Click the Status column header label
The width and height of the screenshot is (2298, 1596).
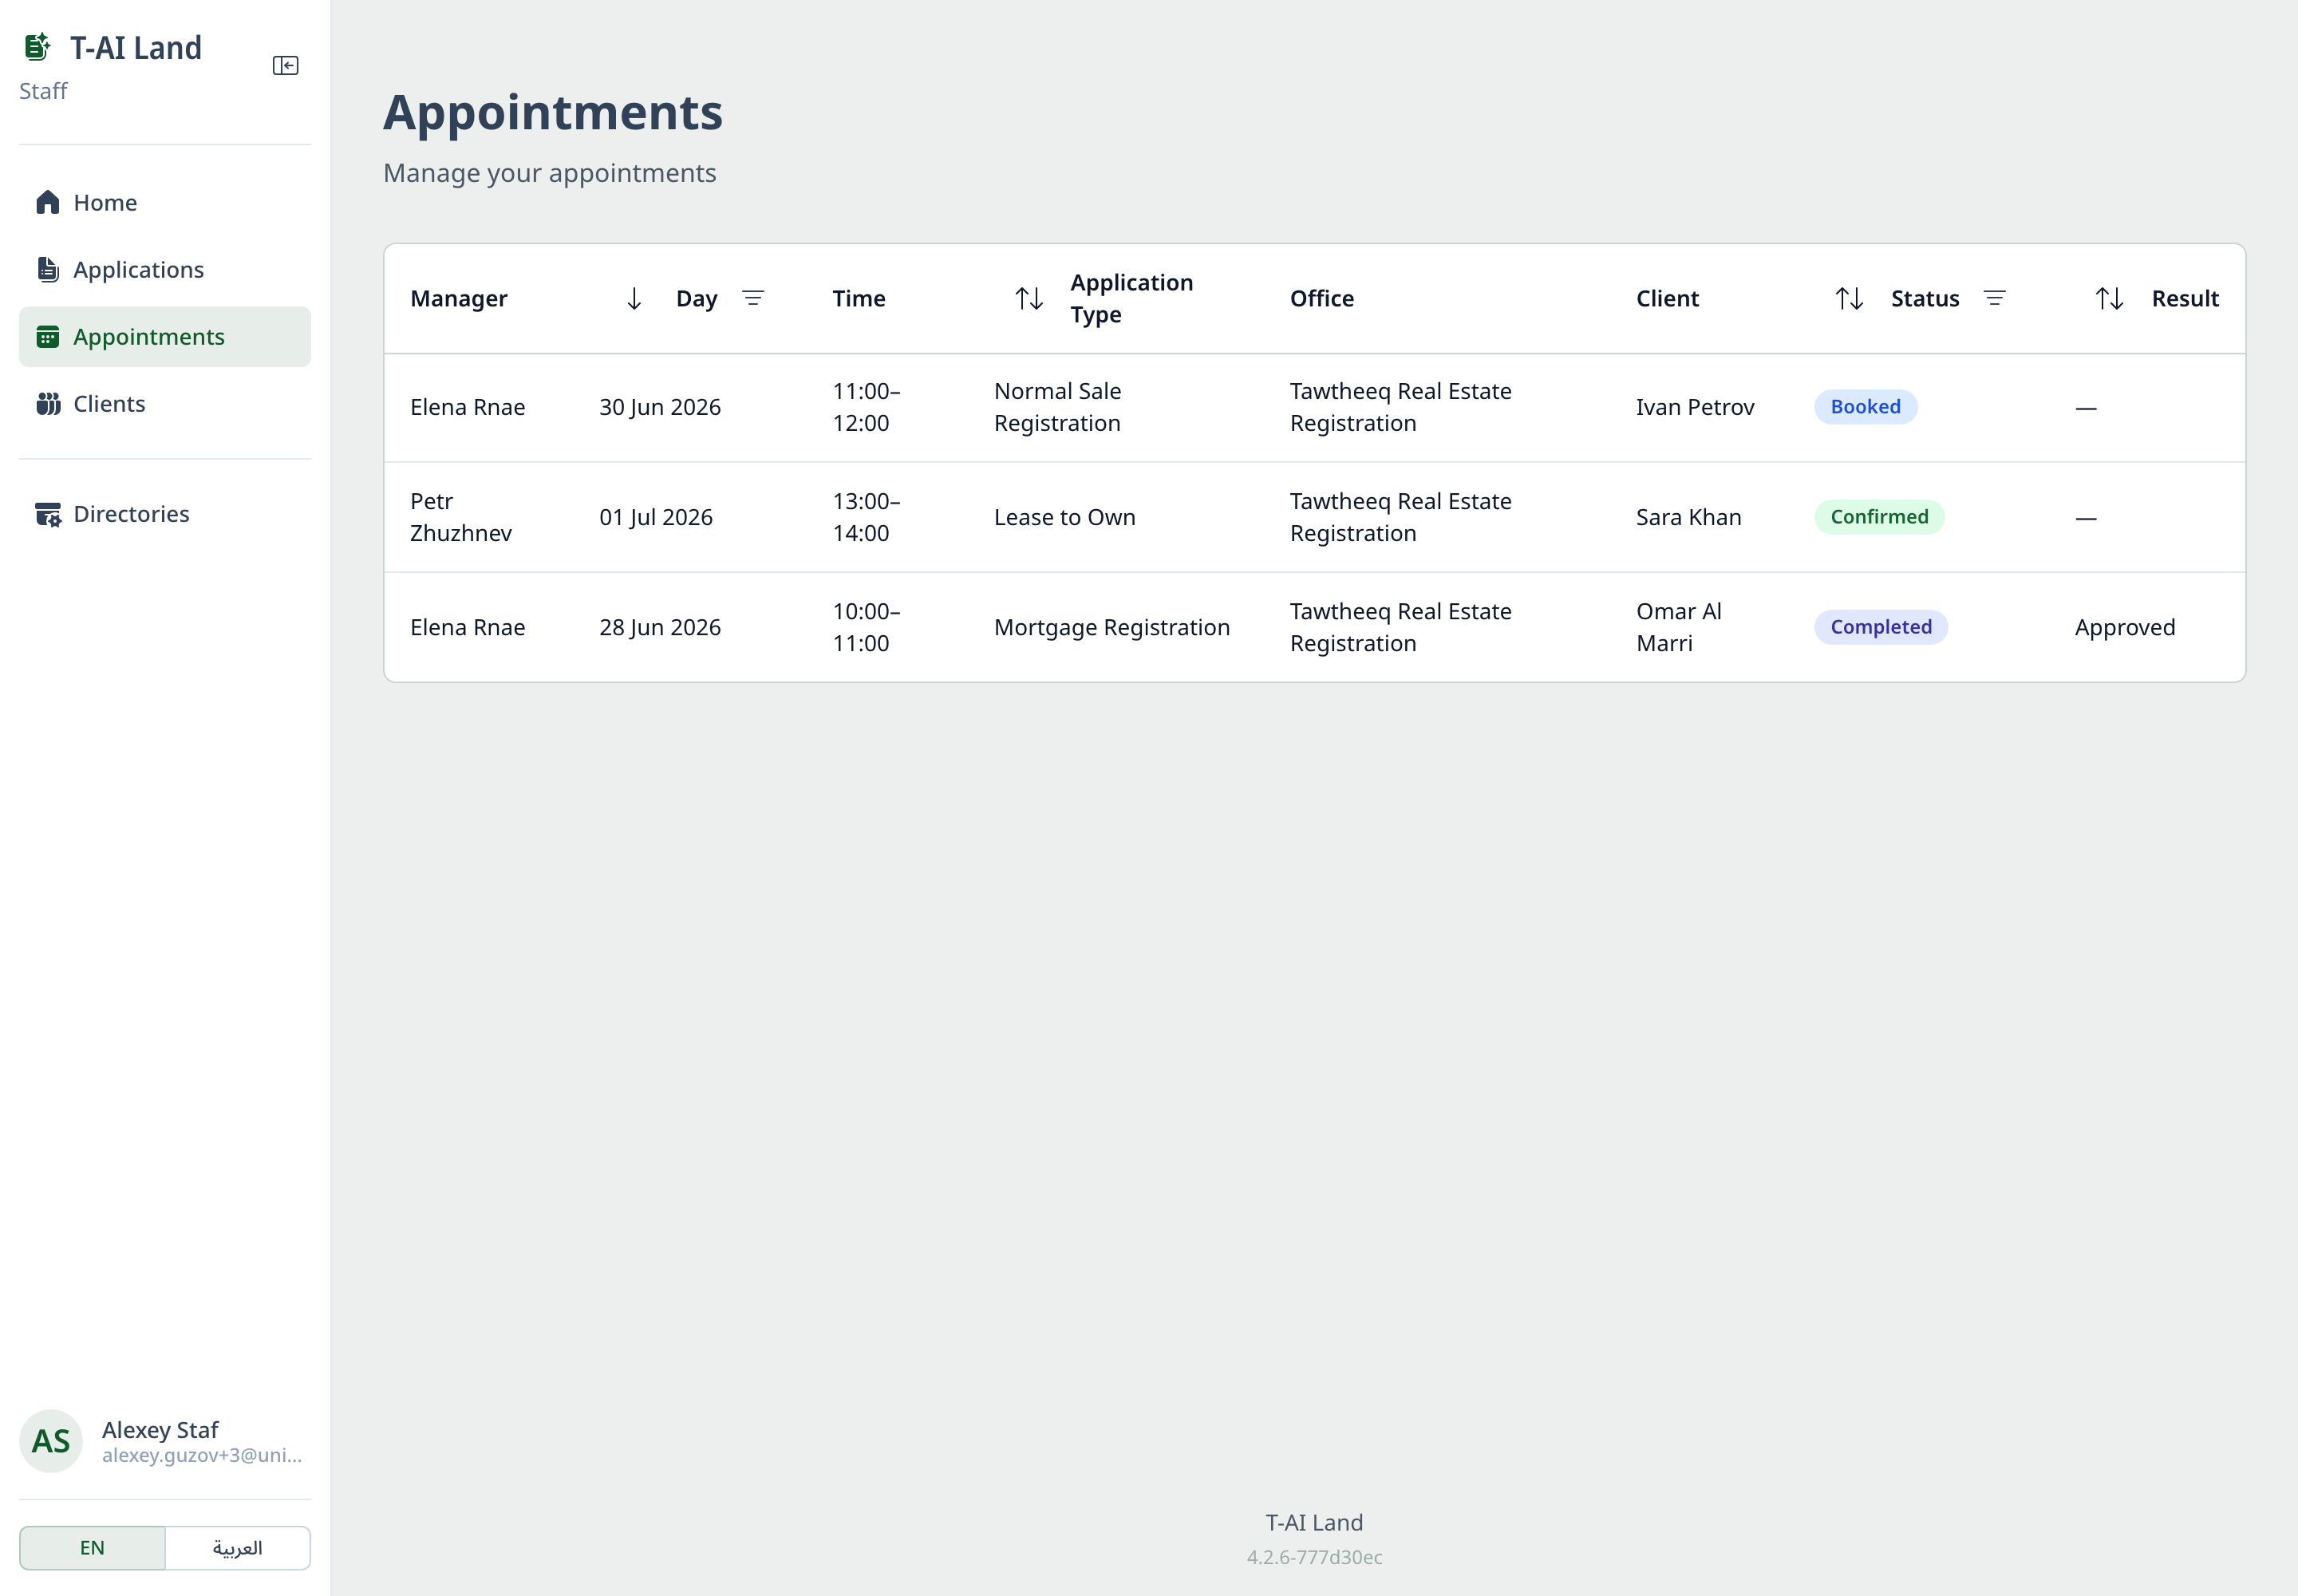pos(1925,299)
